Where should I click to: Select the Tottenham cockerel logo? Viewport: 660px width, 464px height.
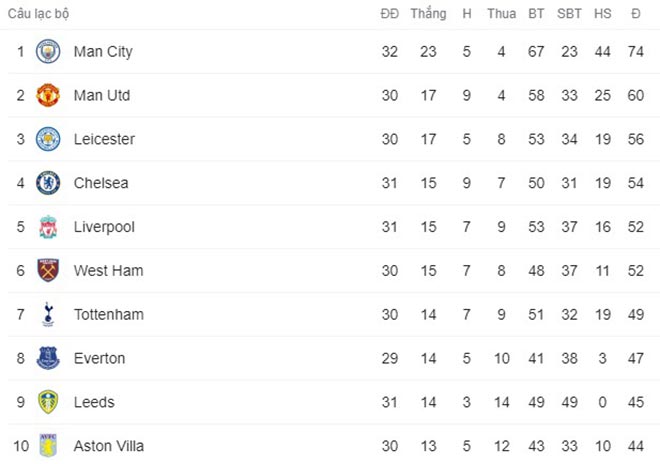point(48,314)
